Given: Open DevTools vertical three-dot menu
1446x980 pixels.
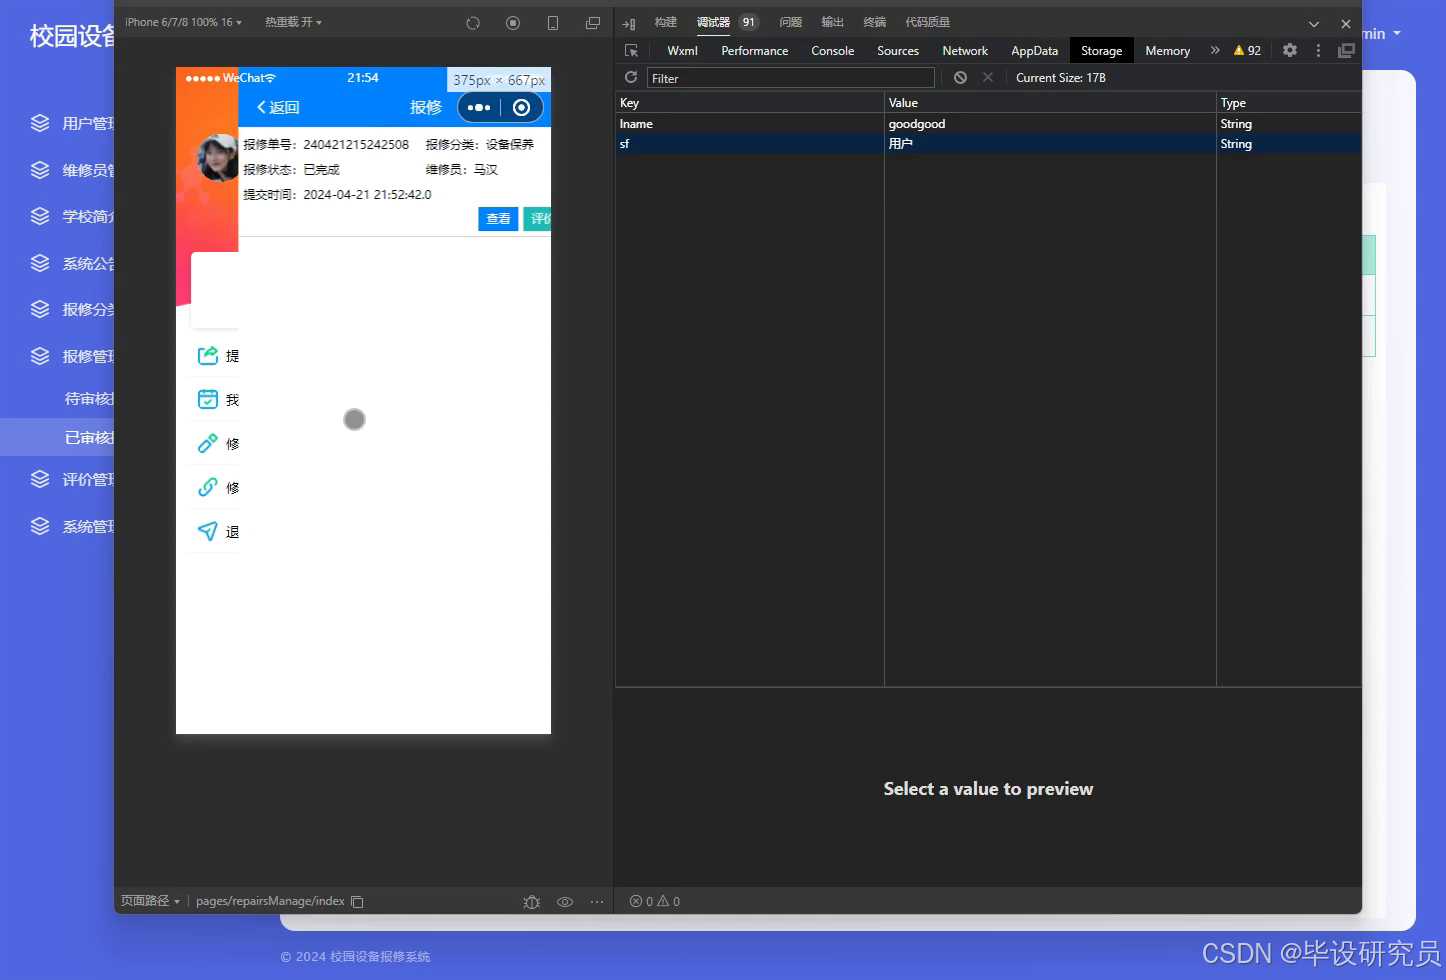Looking at the screenshot, I should [1318, 50].
